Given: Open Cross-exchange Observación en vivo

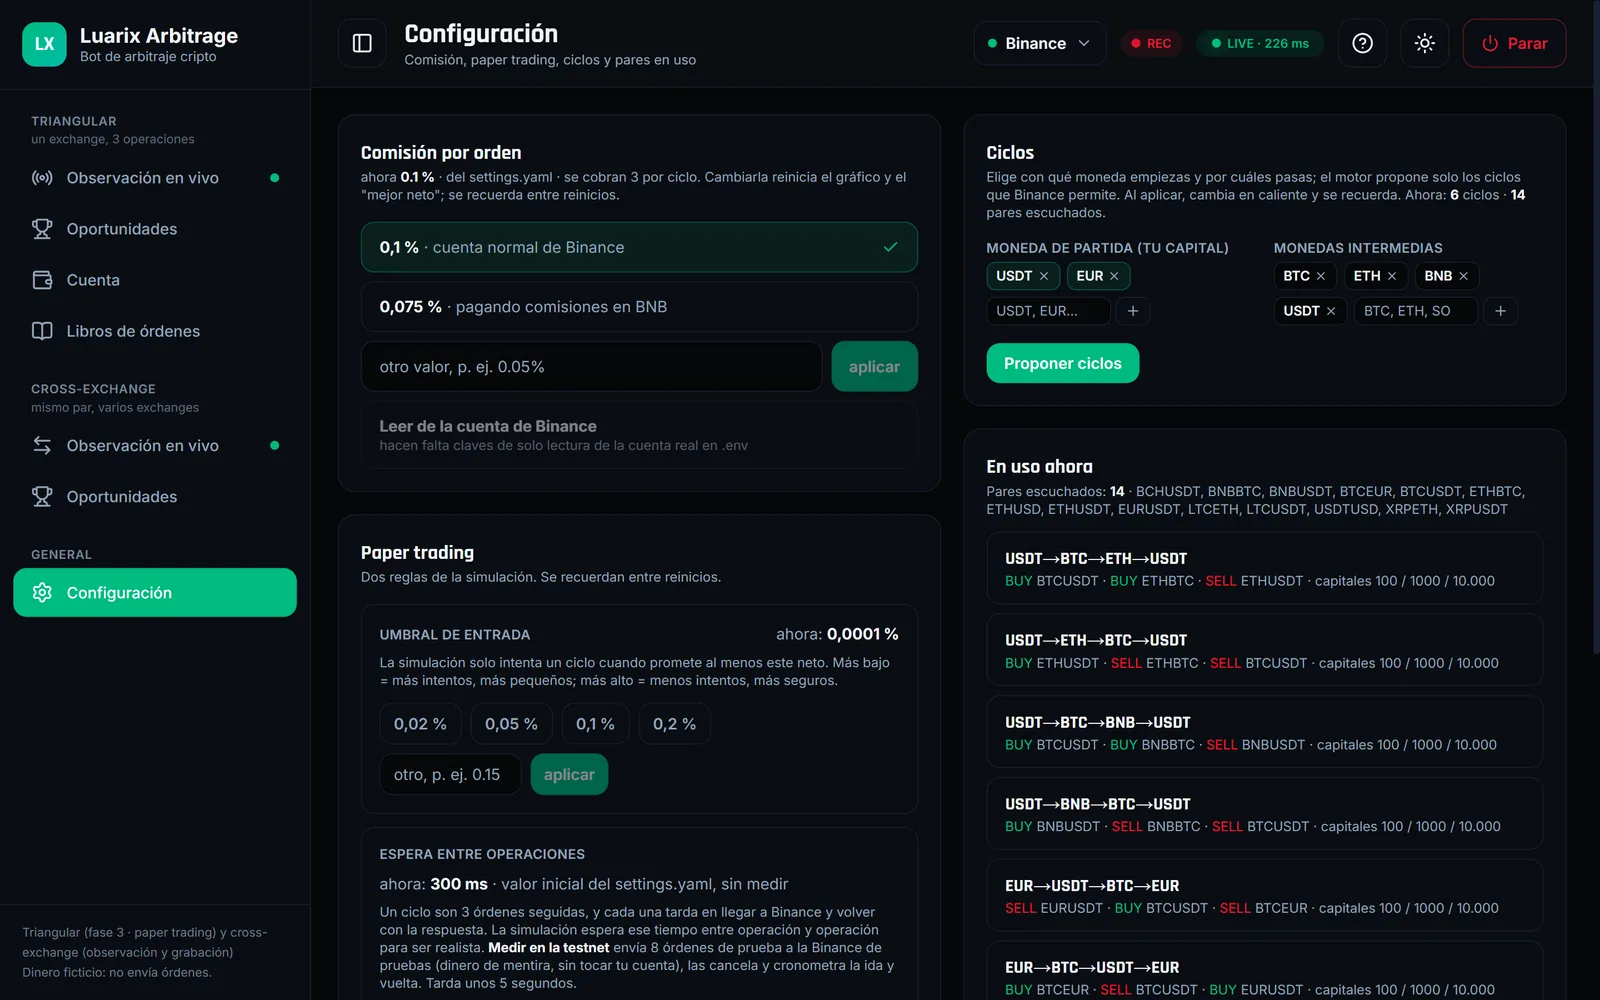Looking at the screenshot, I should click(155, 446).
